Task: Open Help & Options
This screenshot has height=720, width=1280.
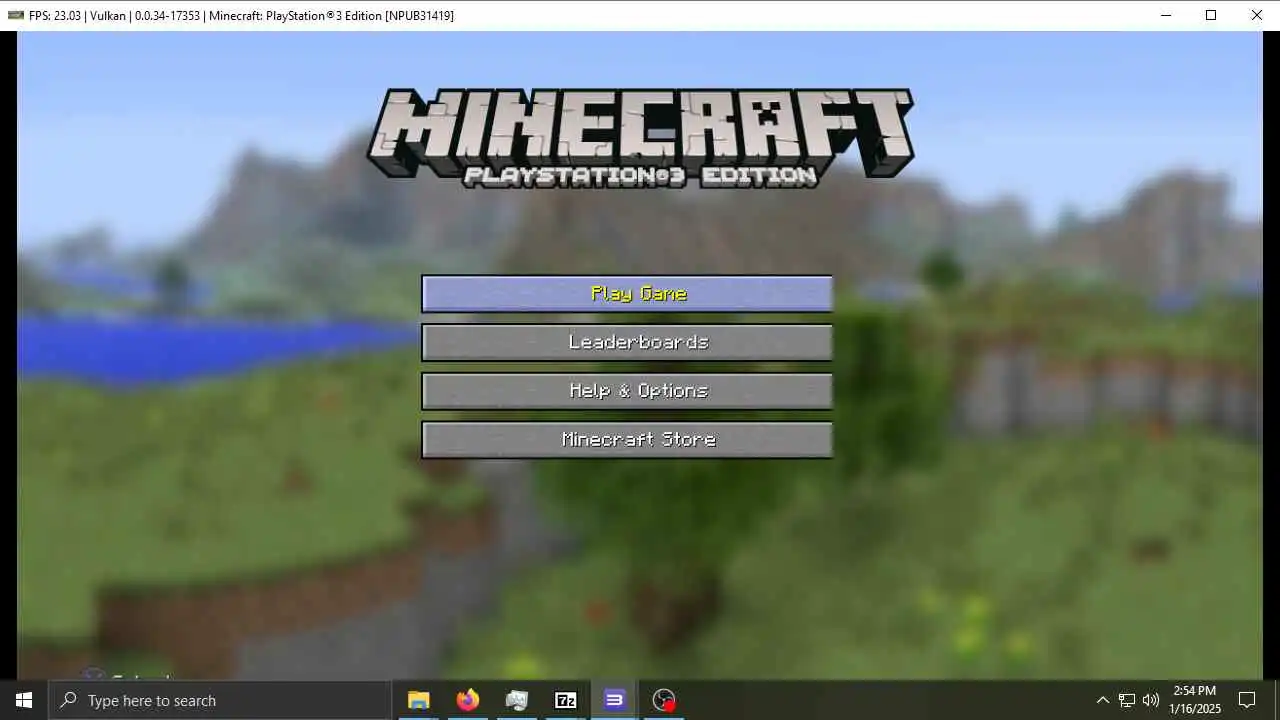Action: pyautogui.click(x=627, y=391)
